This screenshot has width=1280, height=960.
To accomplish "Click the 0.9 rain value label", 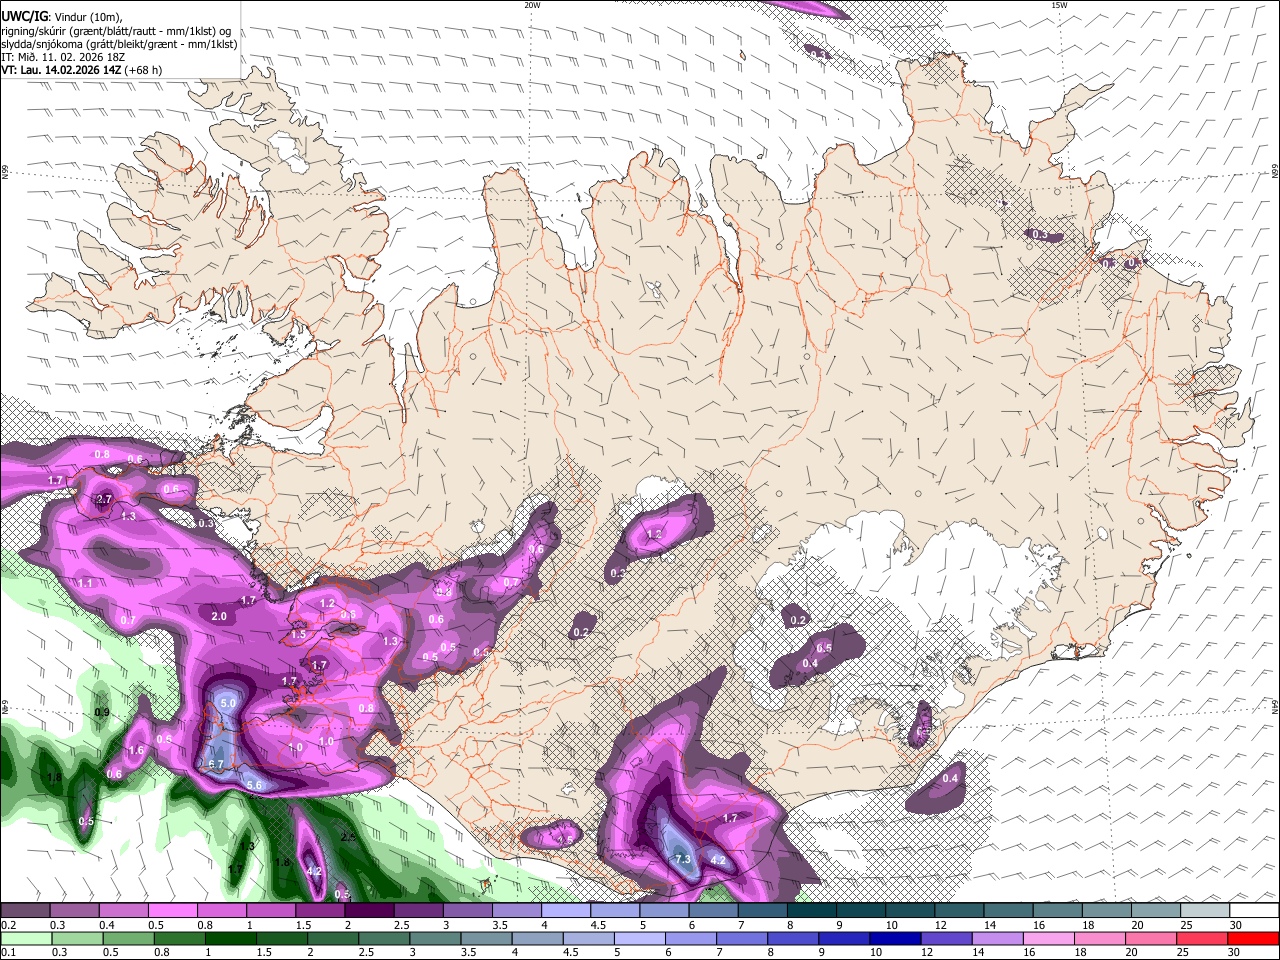I will pos(102,712).
